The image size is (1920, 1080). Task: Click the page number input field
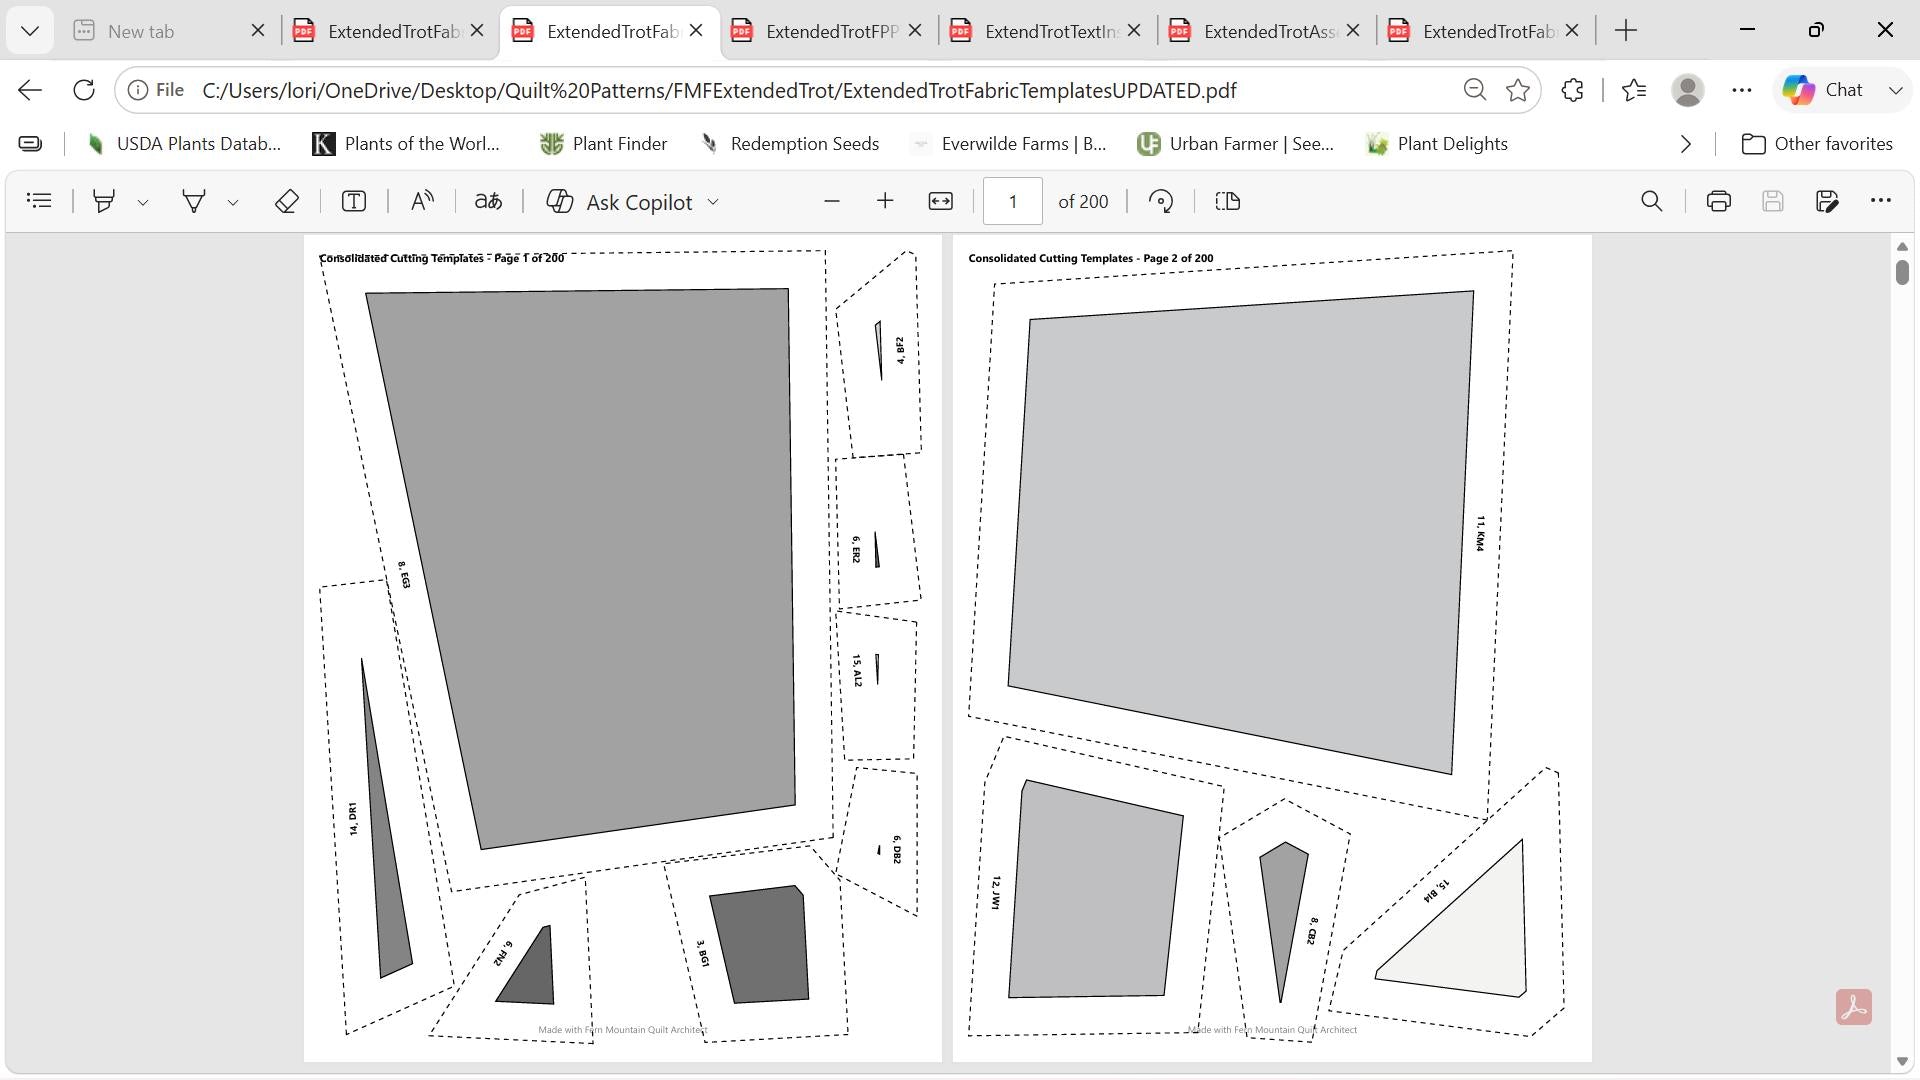(x=1013, y=201)
